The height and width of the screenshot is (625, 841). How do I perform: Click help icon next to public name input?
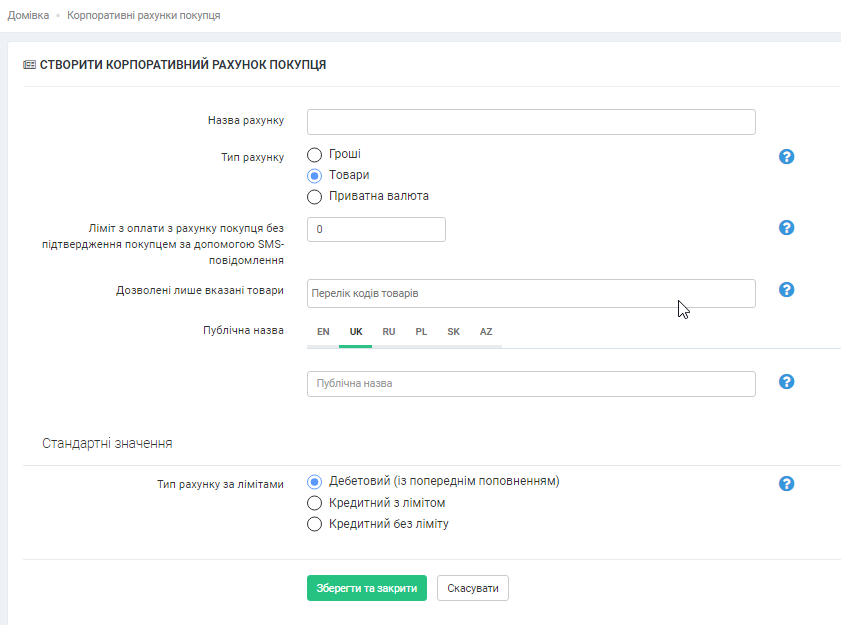pos(786,382)
